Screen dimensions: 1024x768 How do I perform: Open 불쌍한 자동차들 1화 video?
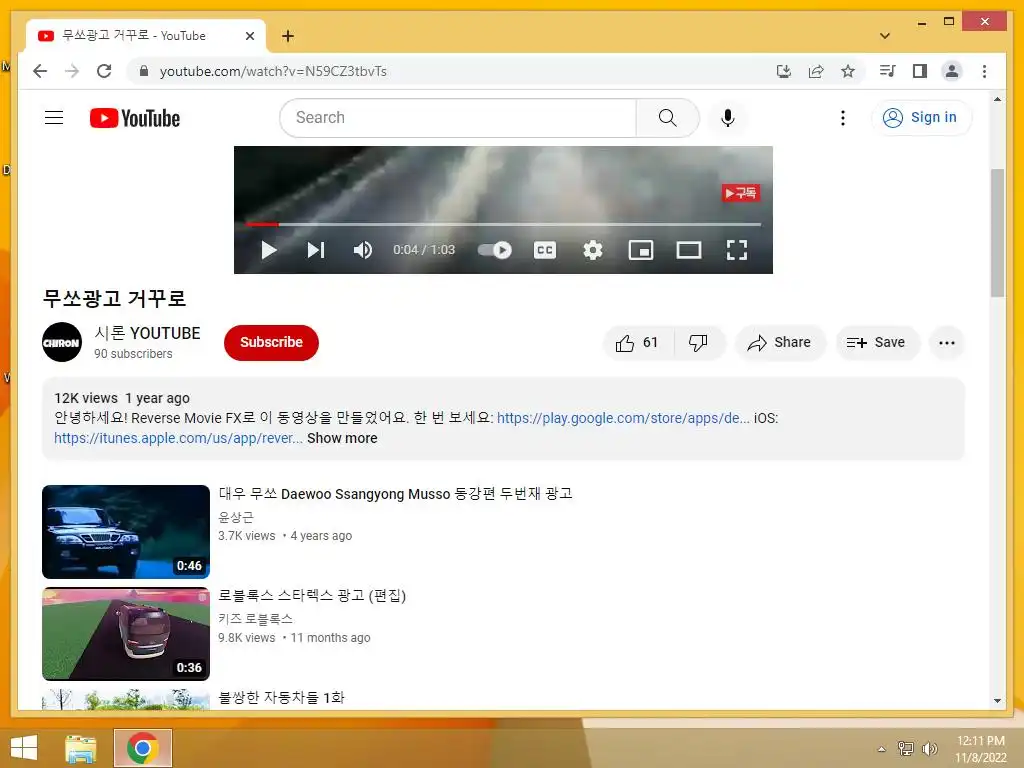(281, 697)
